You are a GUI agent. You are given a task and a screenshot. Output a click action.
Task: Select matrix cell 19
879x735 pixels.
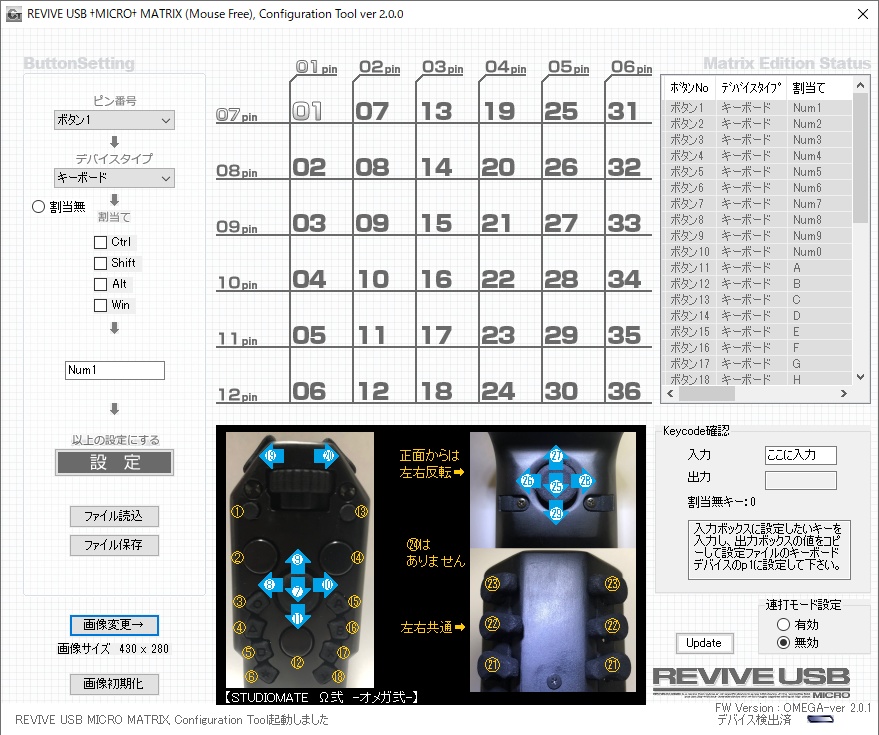(x=498, y=111)
